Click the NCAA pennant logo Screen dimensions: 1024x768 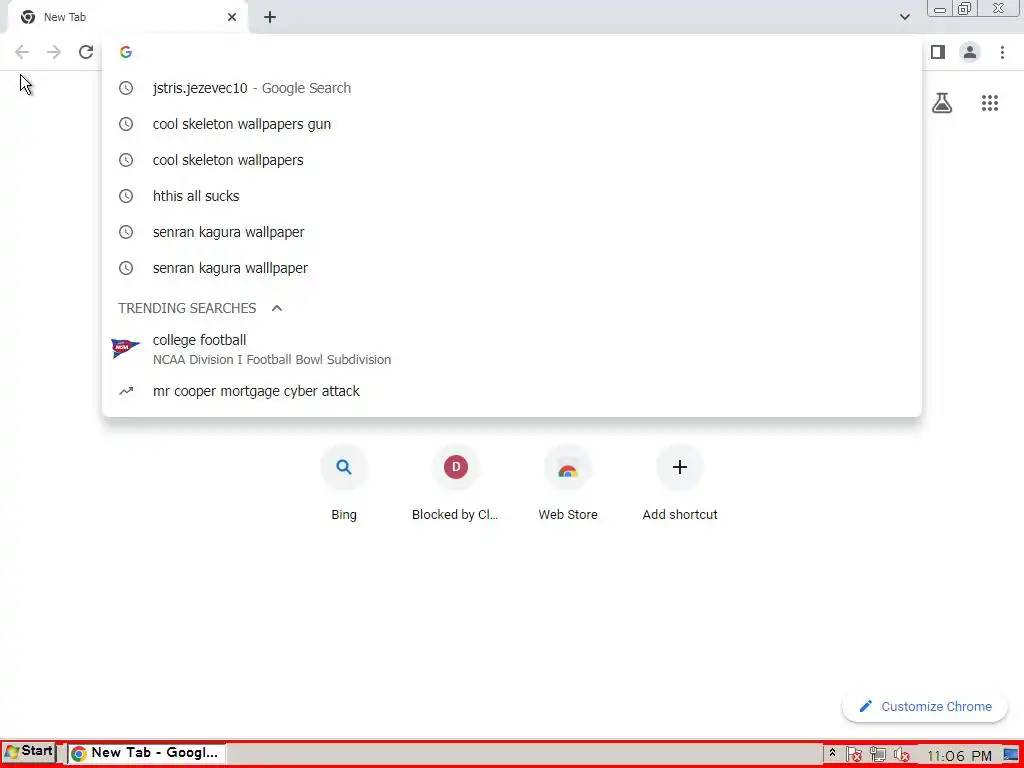tap(125, 349)
